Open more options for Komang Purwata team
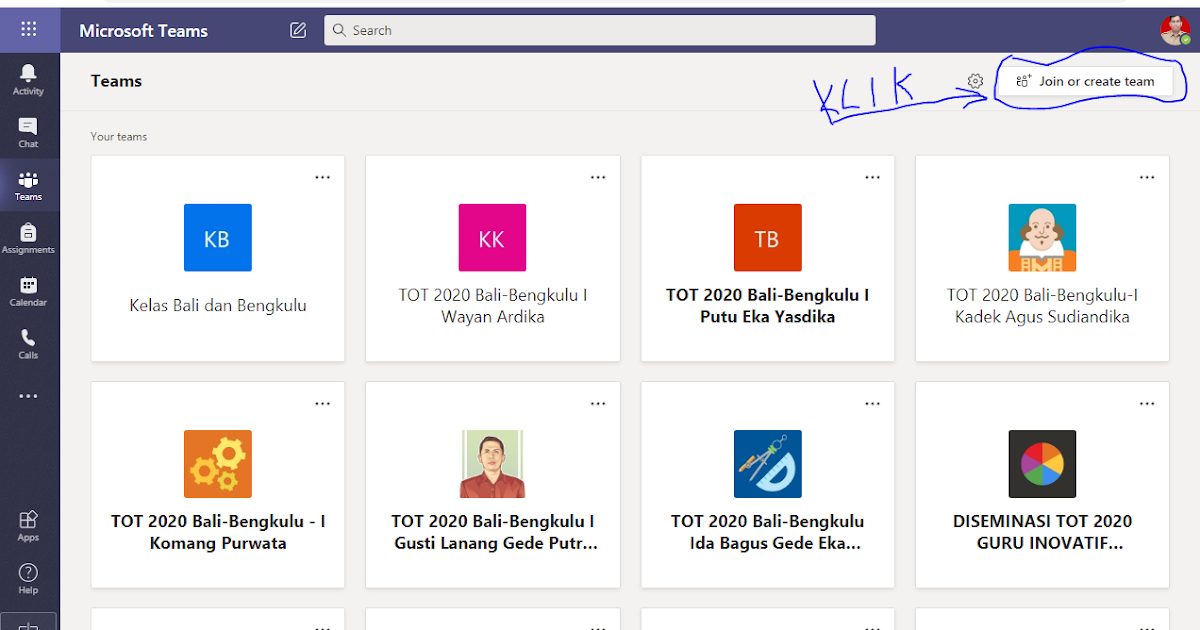Viewport: 1200px width, 630px height. point(322,403)
